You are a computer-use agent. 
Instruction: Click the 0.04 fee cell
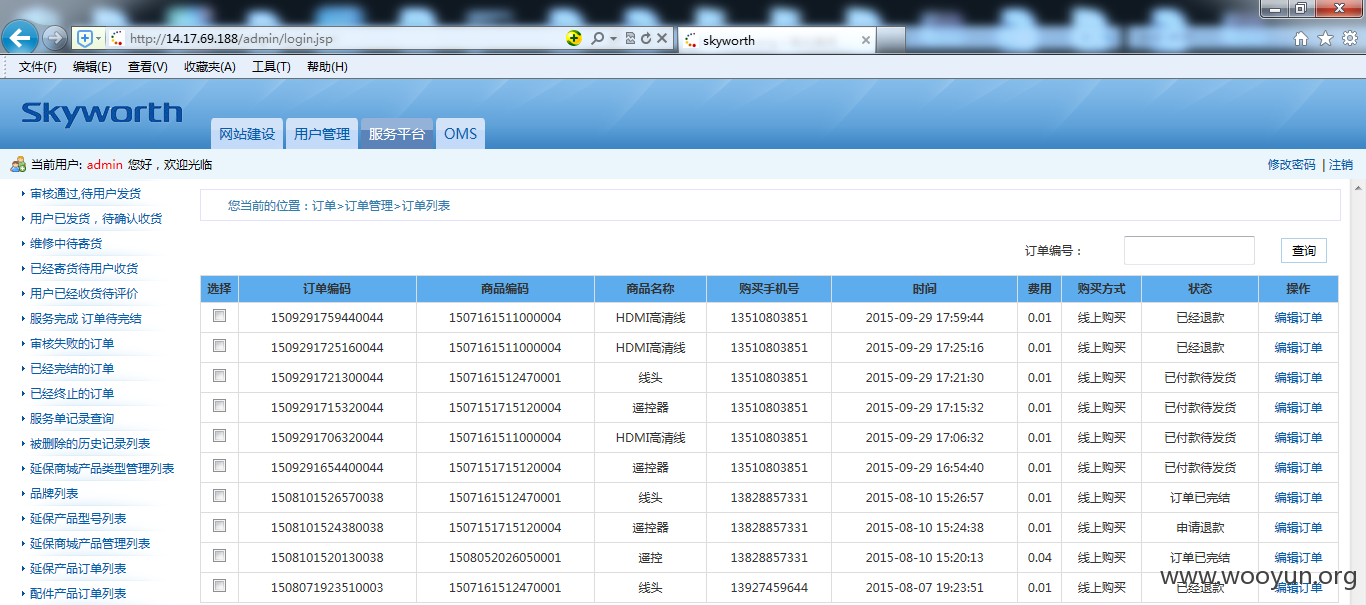click(1039, 558)
